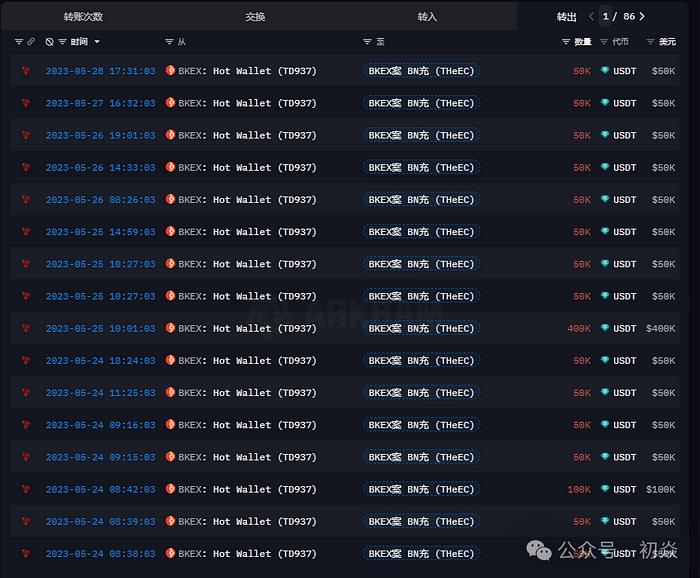
Task: Open transaction 2023-05-26 08:26:03
Action: 100,200
